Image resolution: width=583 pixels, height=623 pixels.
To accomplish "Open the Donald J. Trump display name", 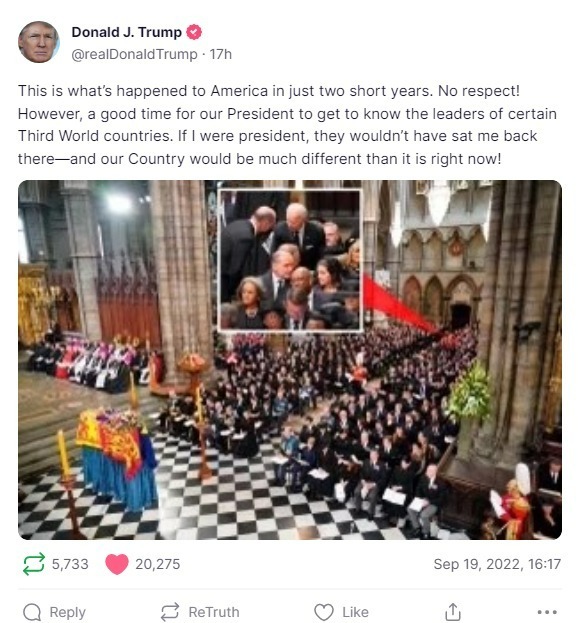I will pyautogui.click(x=126, y=32).
